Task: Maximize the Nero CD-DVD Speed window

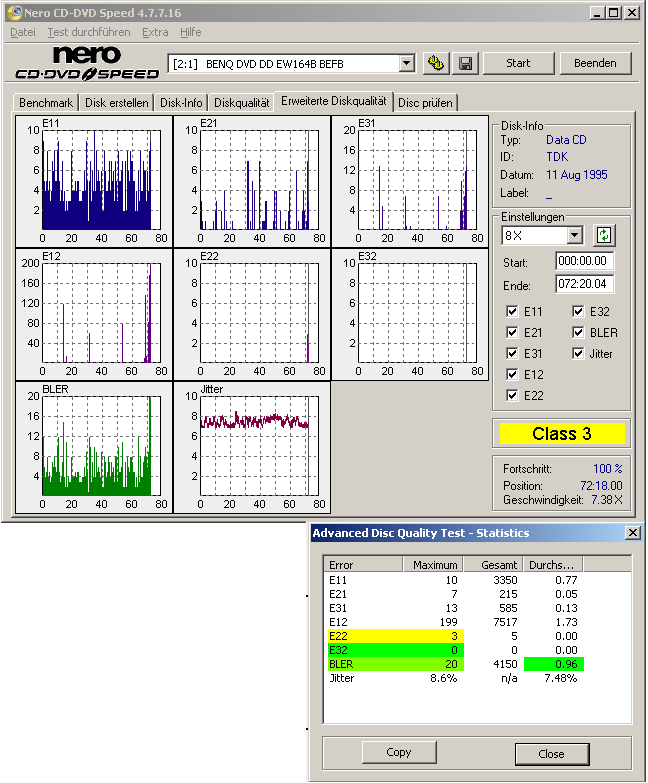Action: click(614, 12)
